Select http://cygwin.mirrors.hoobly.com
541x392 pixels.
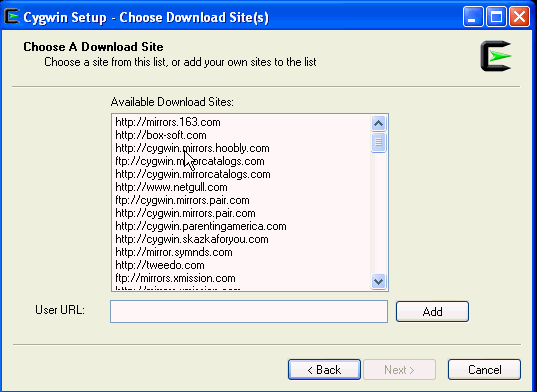[x=192, y=148]
